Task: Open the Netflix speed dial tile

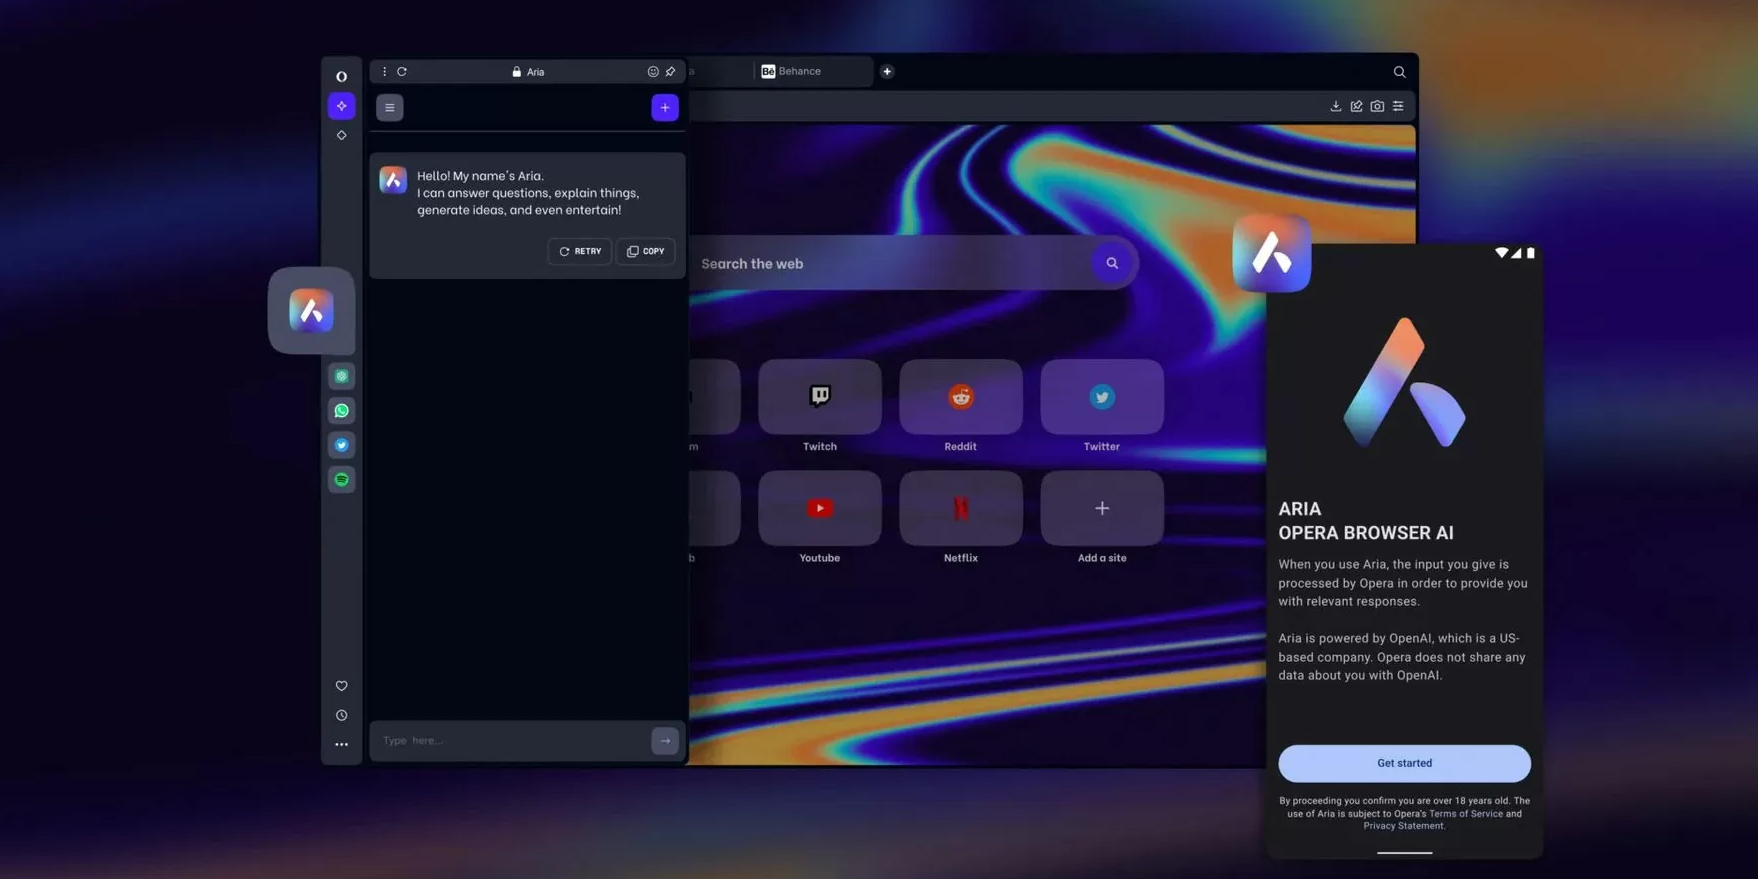Action: [961, 508]
